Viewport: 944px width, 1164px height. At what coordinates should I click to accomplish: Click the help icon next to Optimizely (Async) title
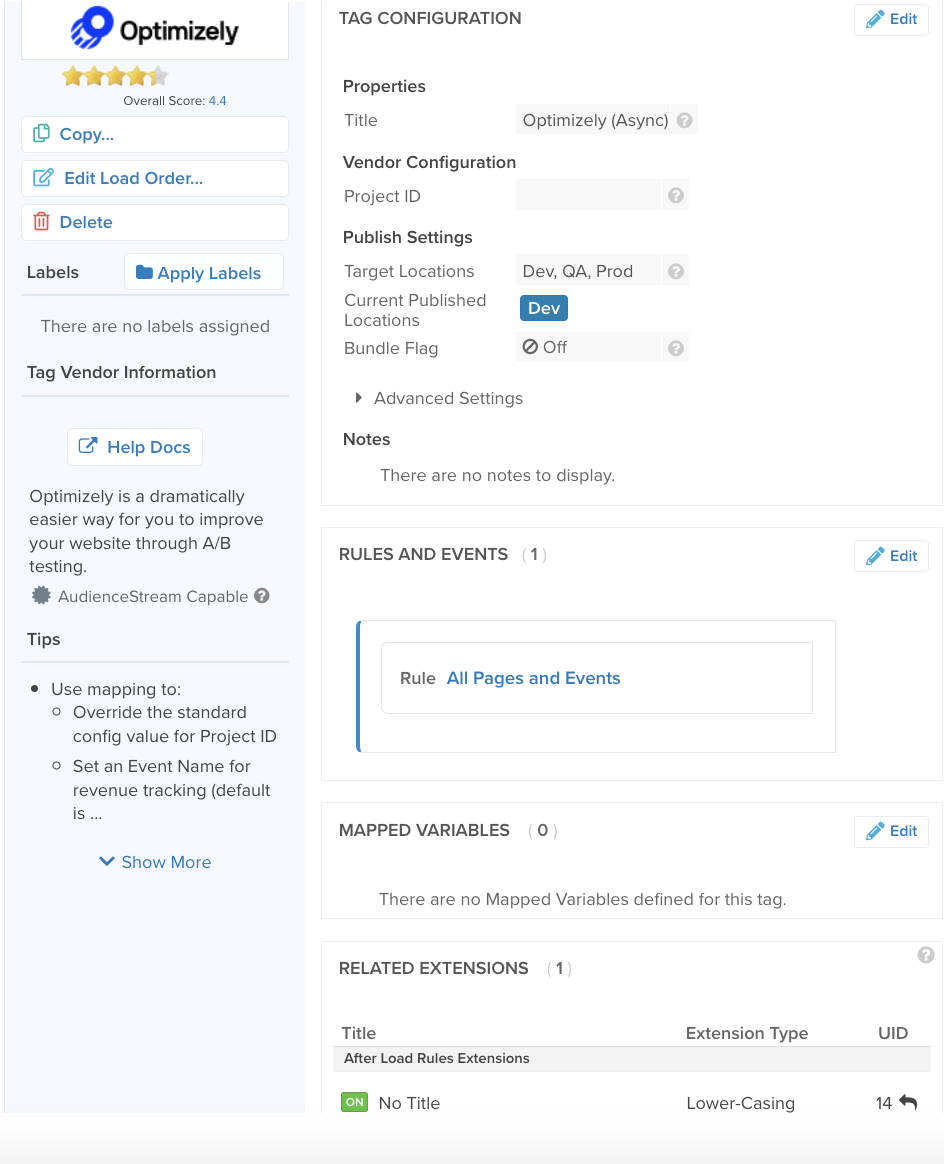(x=685, y=120)
